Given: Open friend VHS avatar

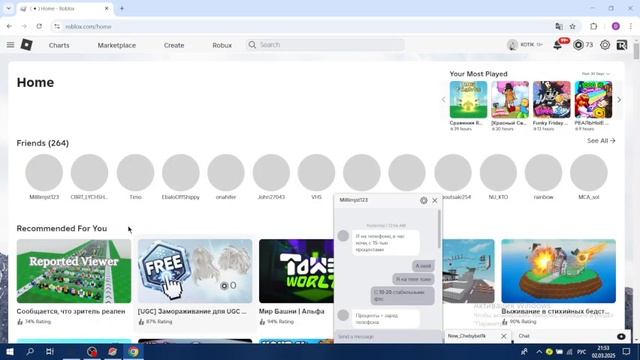Looking at the screenshot, I should point(316,173).
